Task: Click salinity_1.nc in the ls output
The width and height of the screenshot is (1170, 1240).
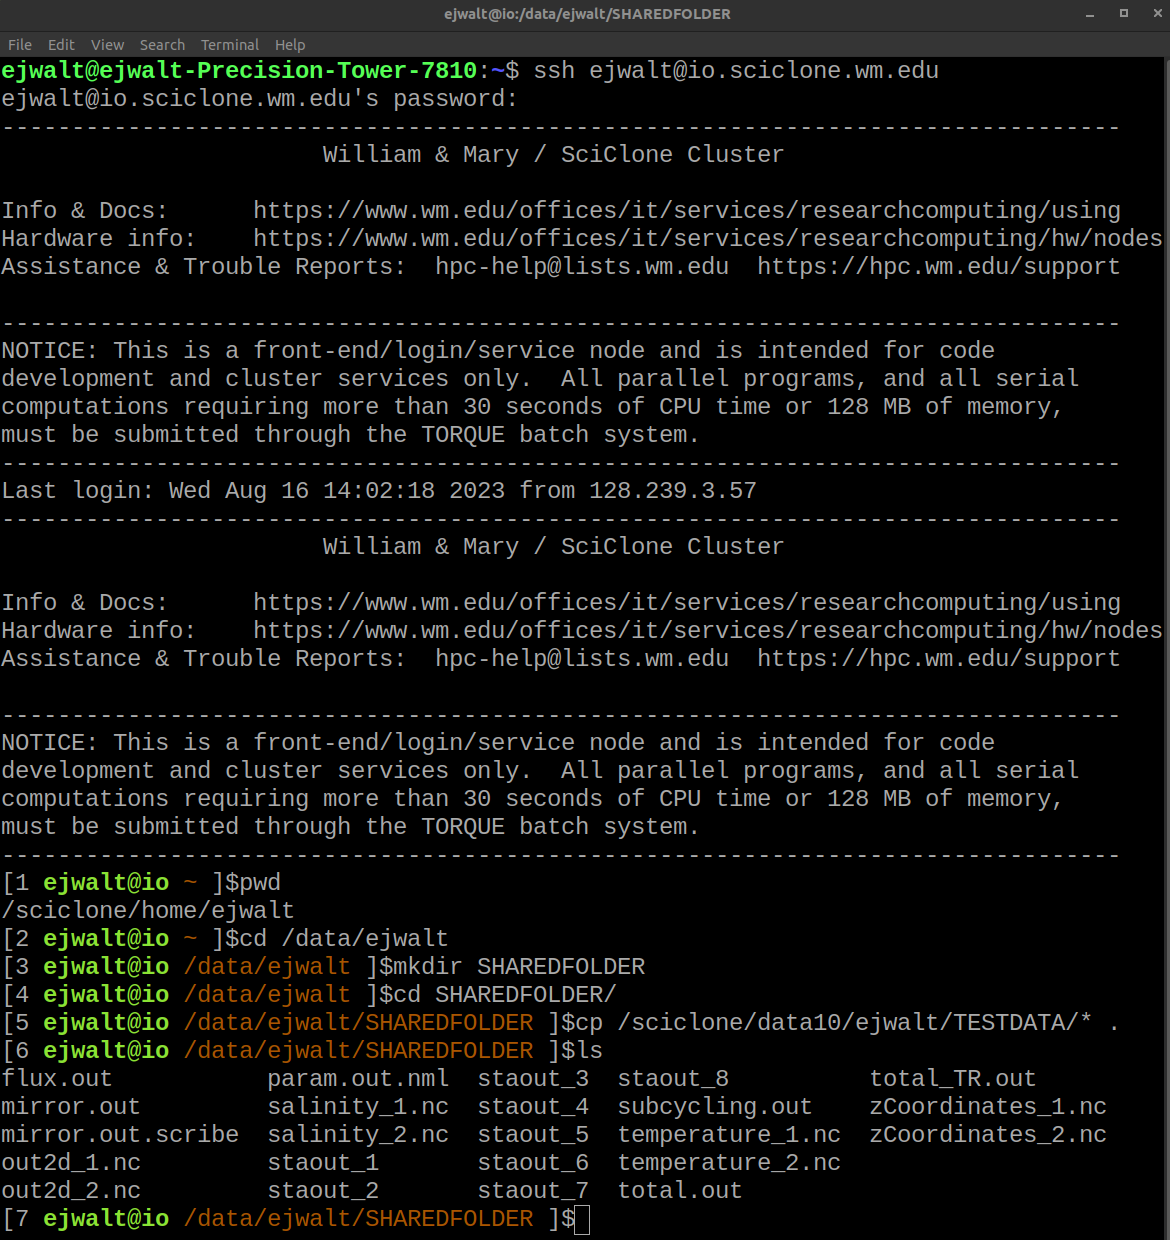Action: (358, 1107)
